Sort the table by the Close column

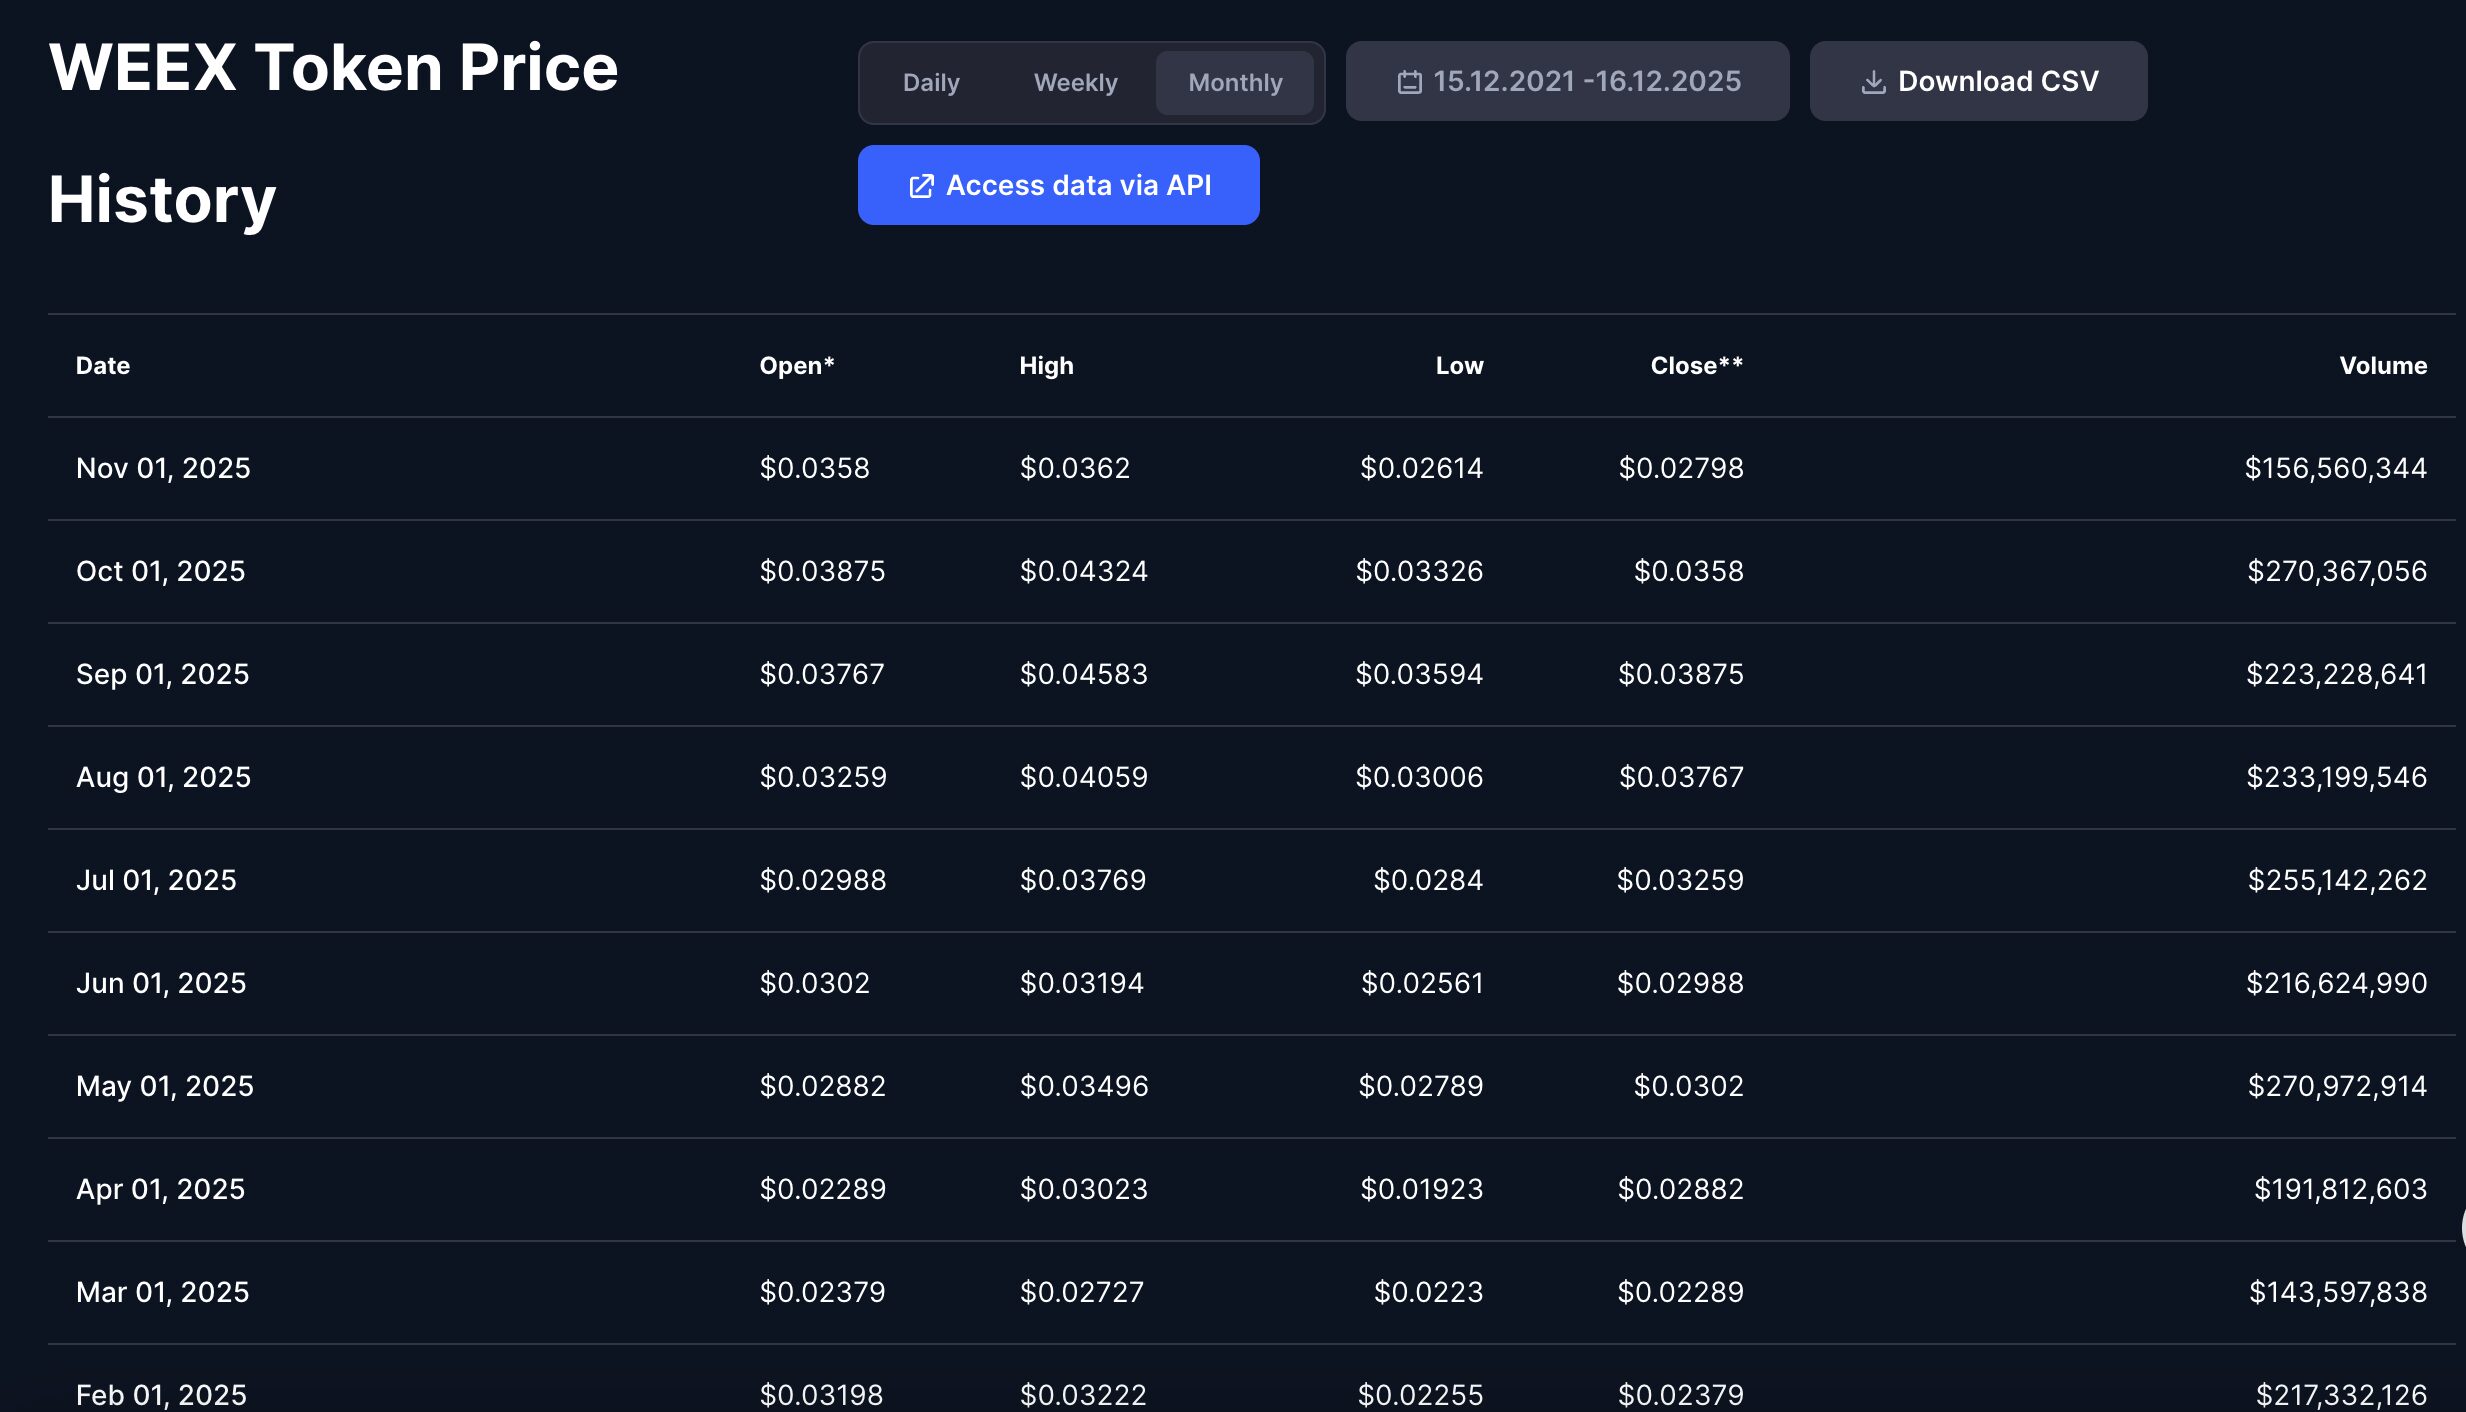pos(1694,365)
